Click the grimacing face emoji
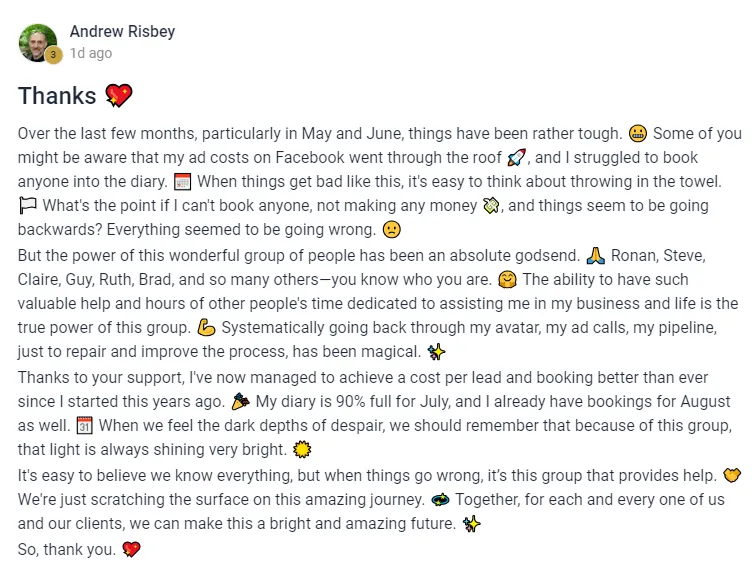The width and height of the screenshot is (752, 575). click(x=637, y=133)
